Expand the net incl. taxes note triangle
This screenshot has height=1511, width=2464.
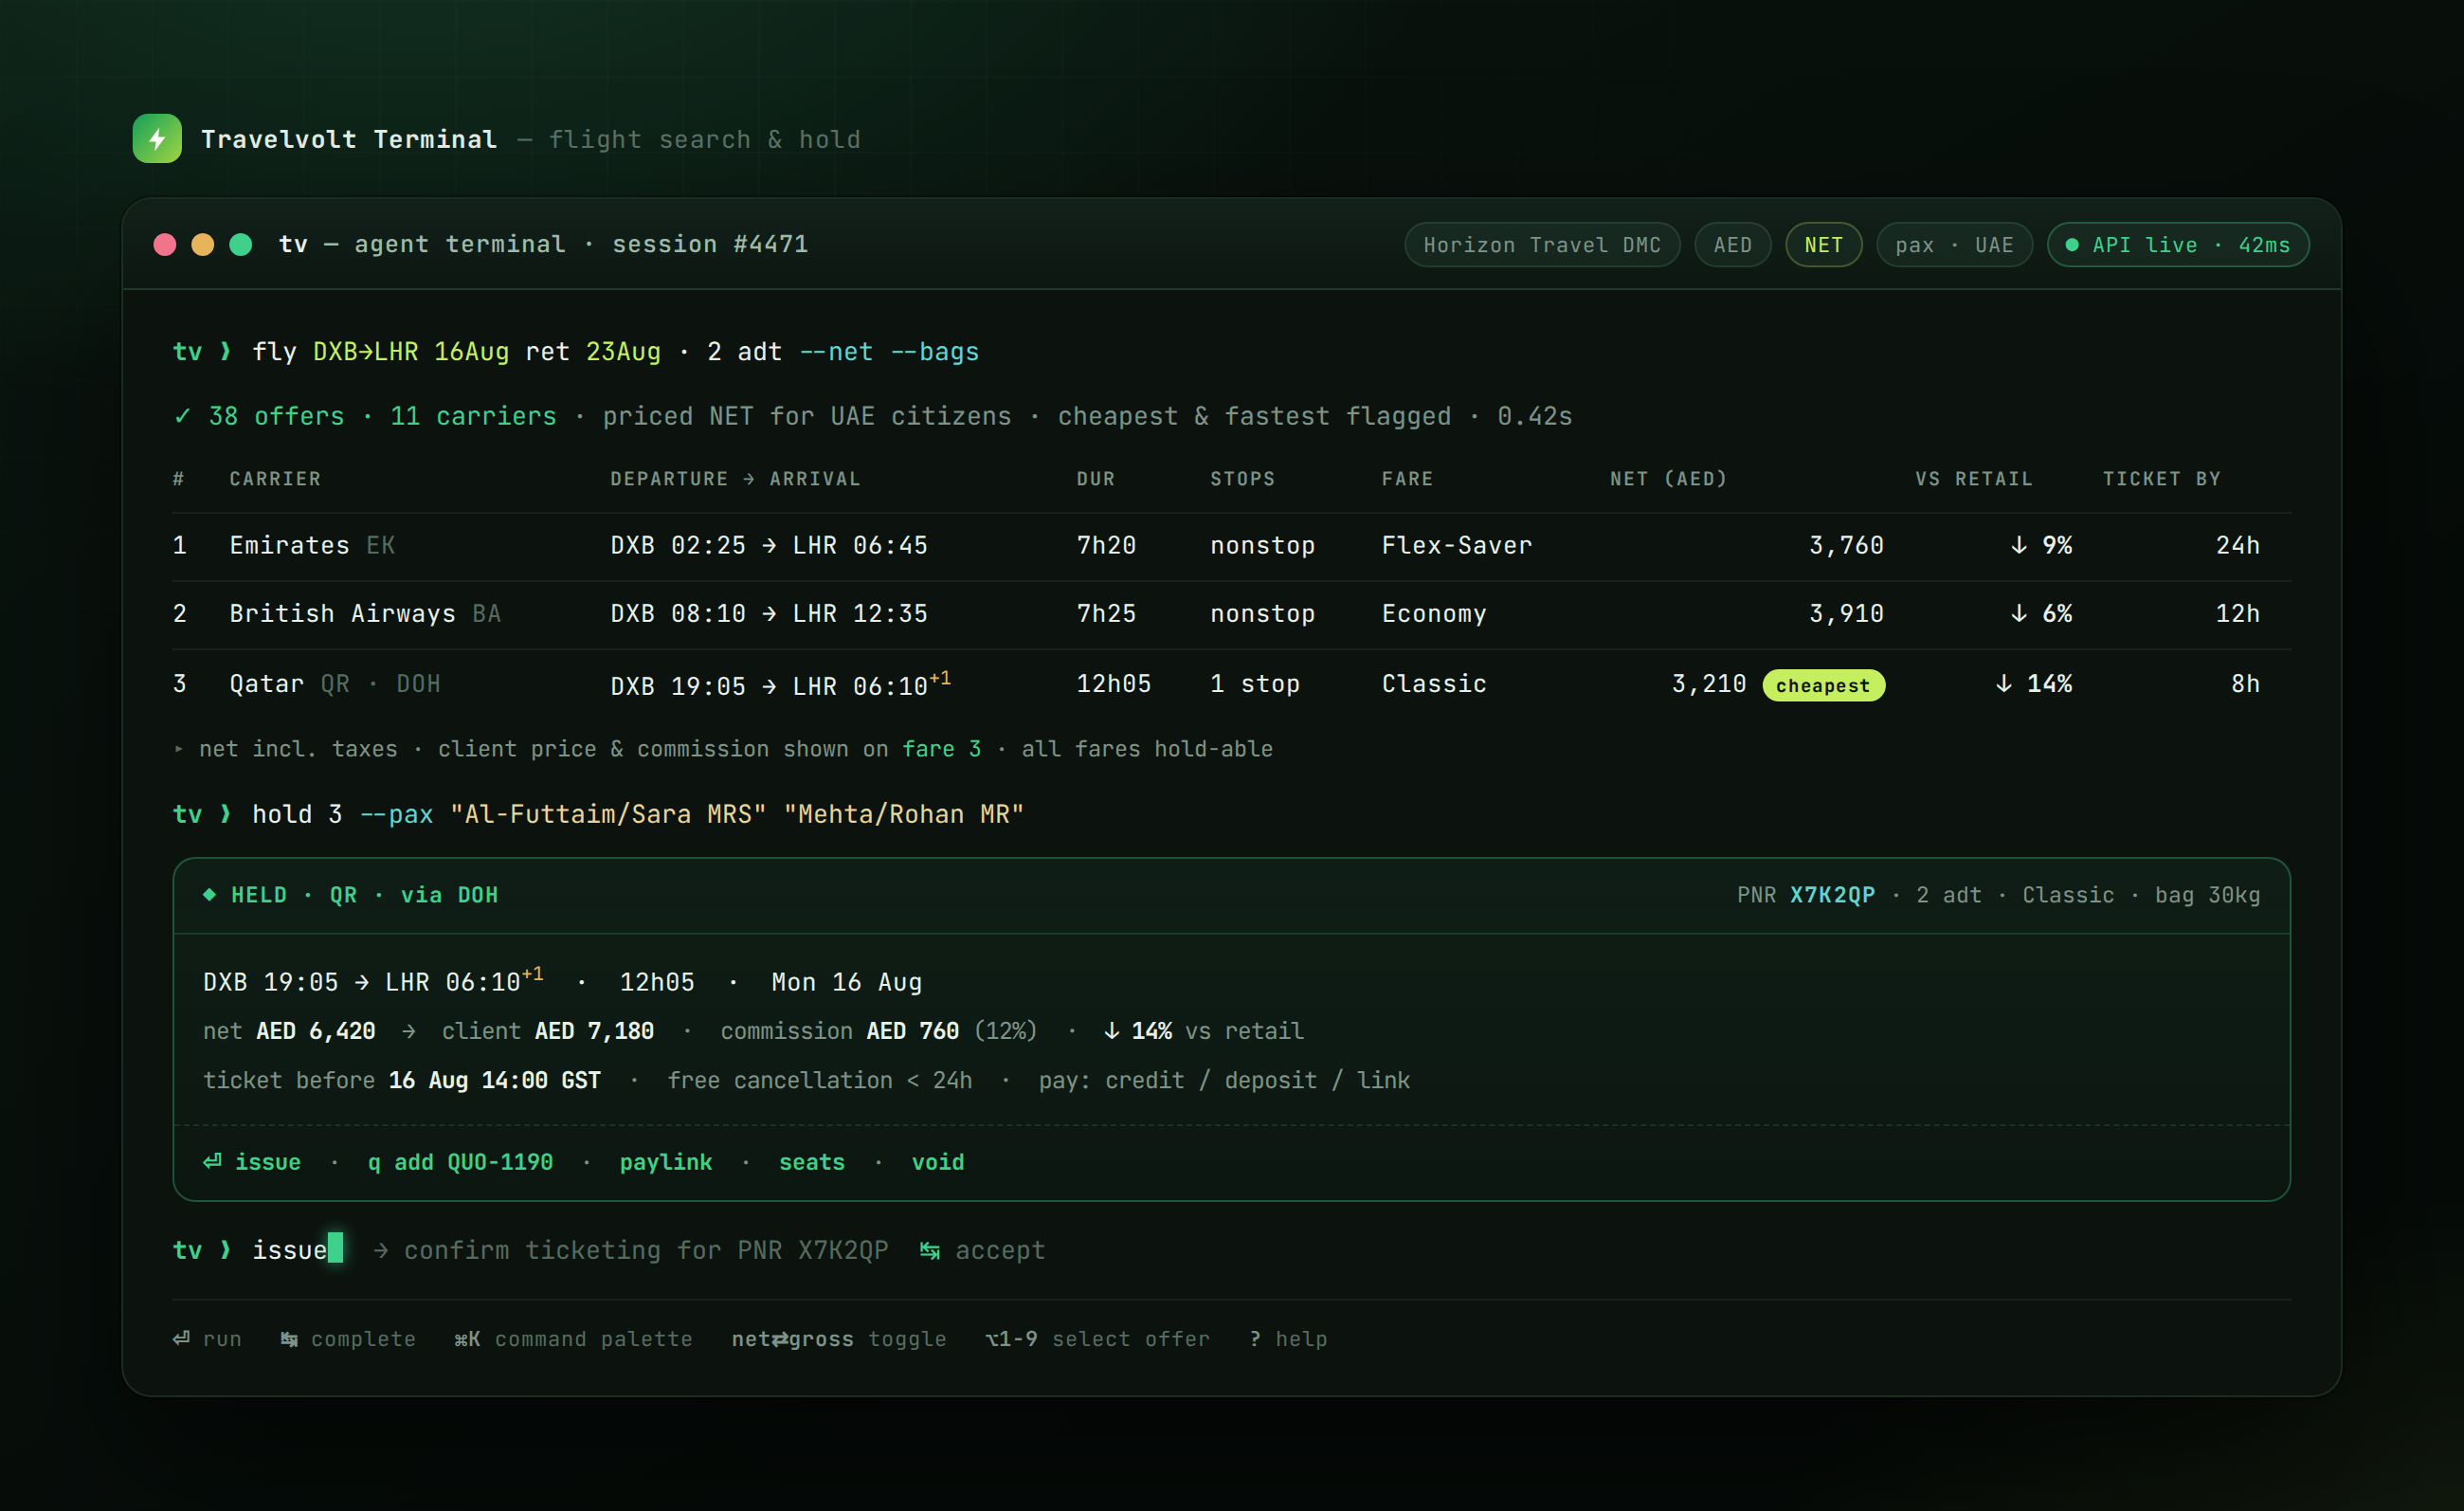tap(179, 749)
